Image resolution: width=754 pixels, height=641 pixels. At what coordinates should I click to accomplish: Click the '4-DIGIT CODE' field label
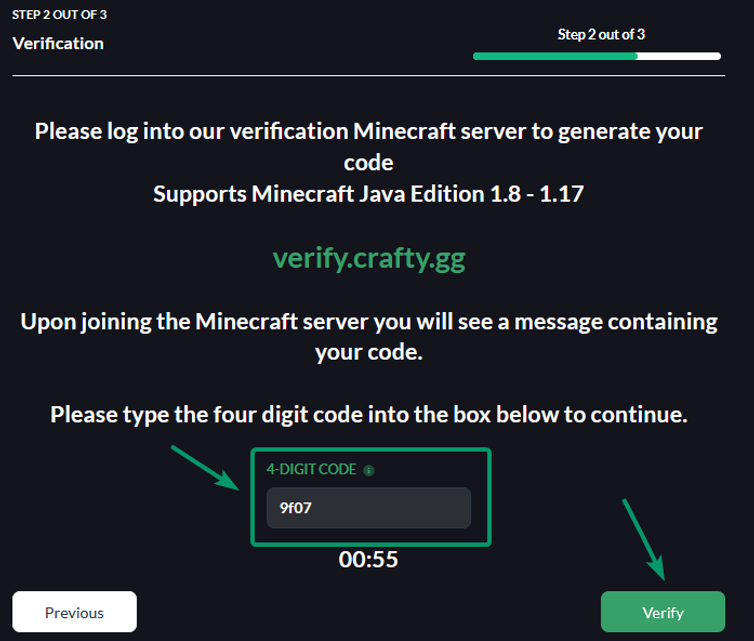(x=311, y=469)
